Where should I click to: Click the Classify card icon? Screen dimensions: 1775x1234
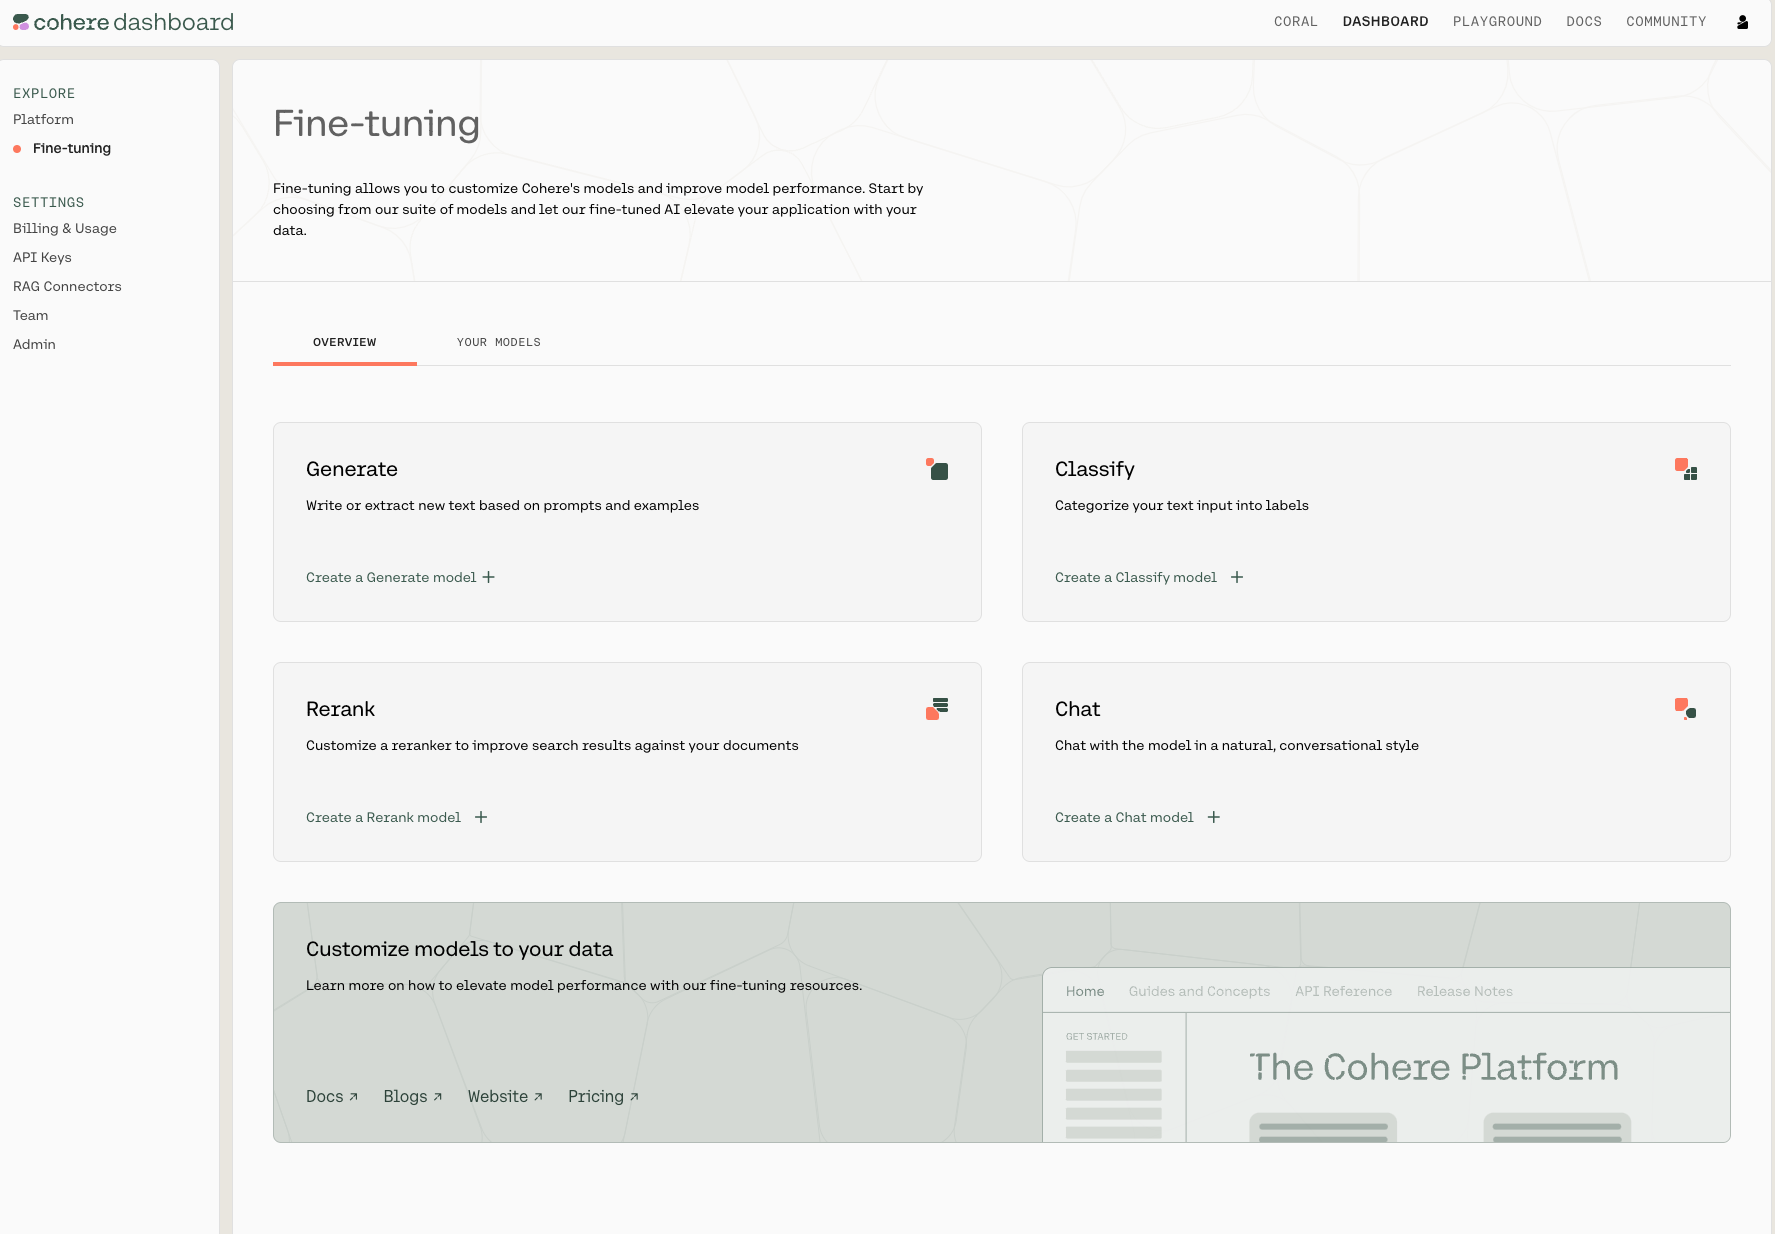click(x=1686, y=469)
